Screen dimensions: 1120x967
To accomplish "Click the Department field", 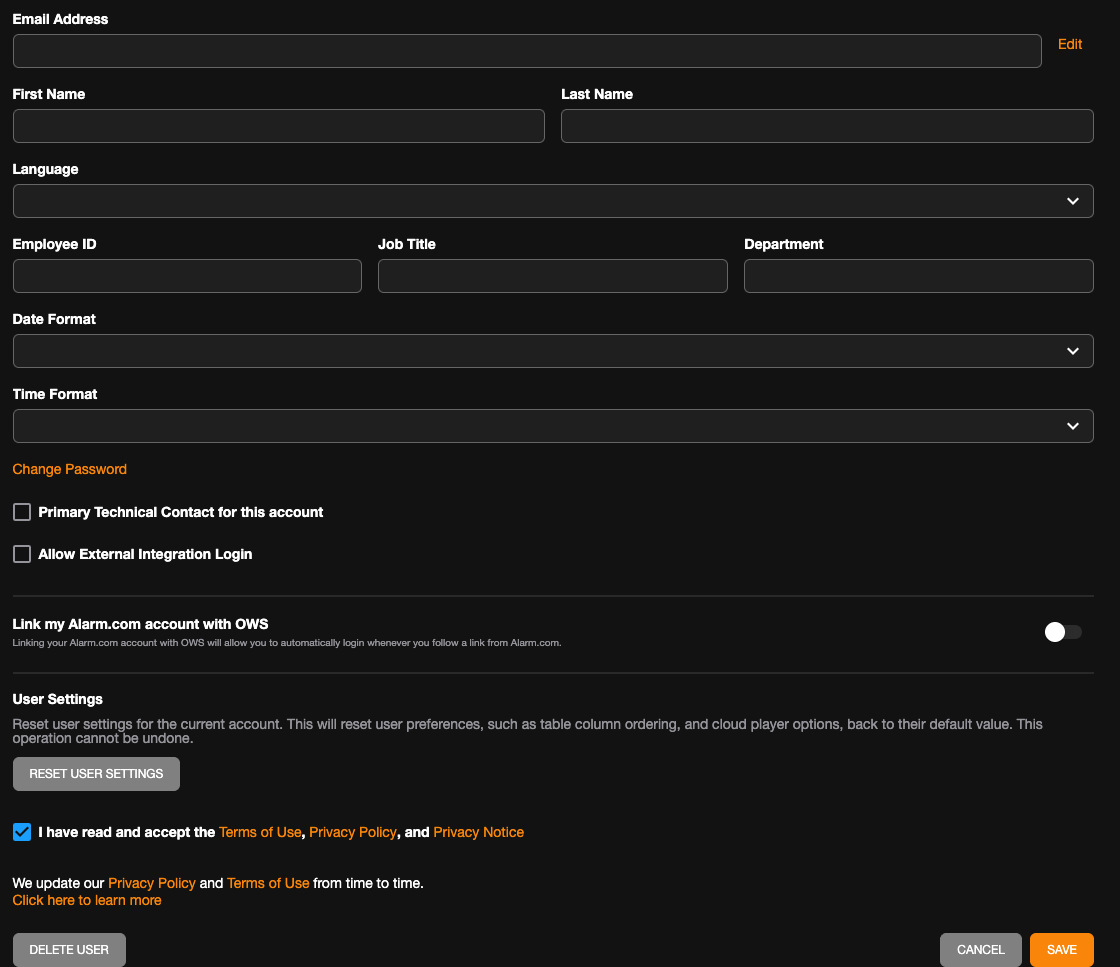I will 919,276.
